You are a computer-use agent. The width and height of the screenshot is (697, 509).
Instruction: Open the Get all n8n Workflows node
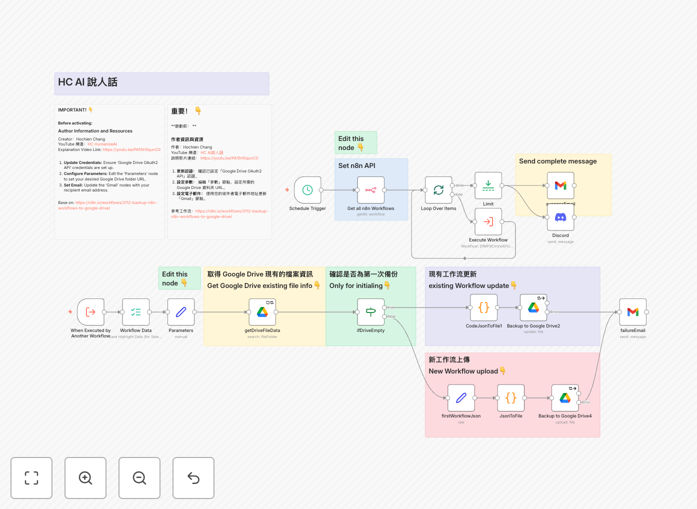tap(371, 190)
